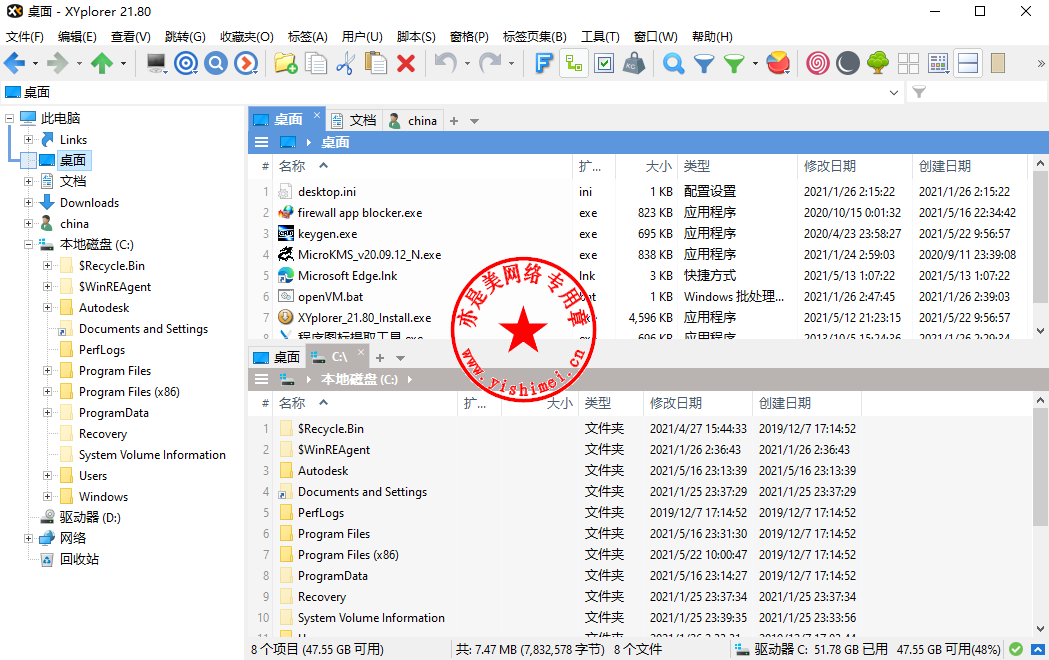
Task: Select 回收站 in the folder tree
Action: point(79,559)
